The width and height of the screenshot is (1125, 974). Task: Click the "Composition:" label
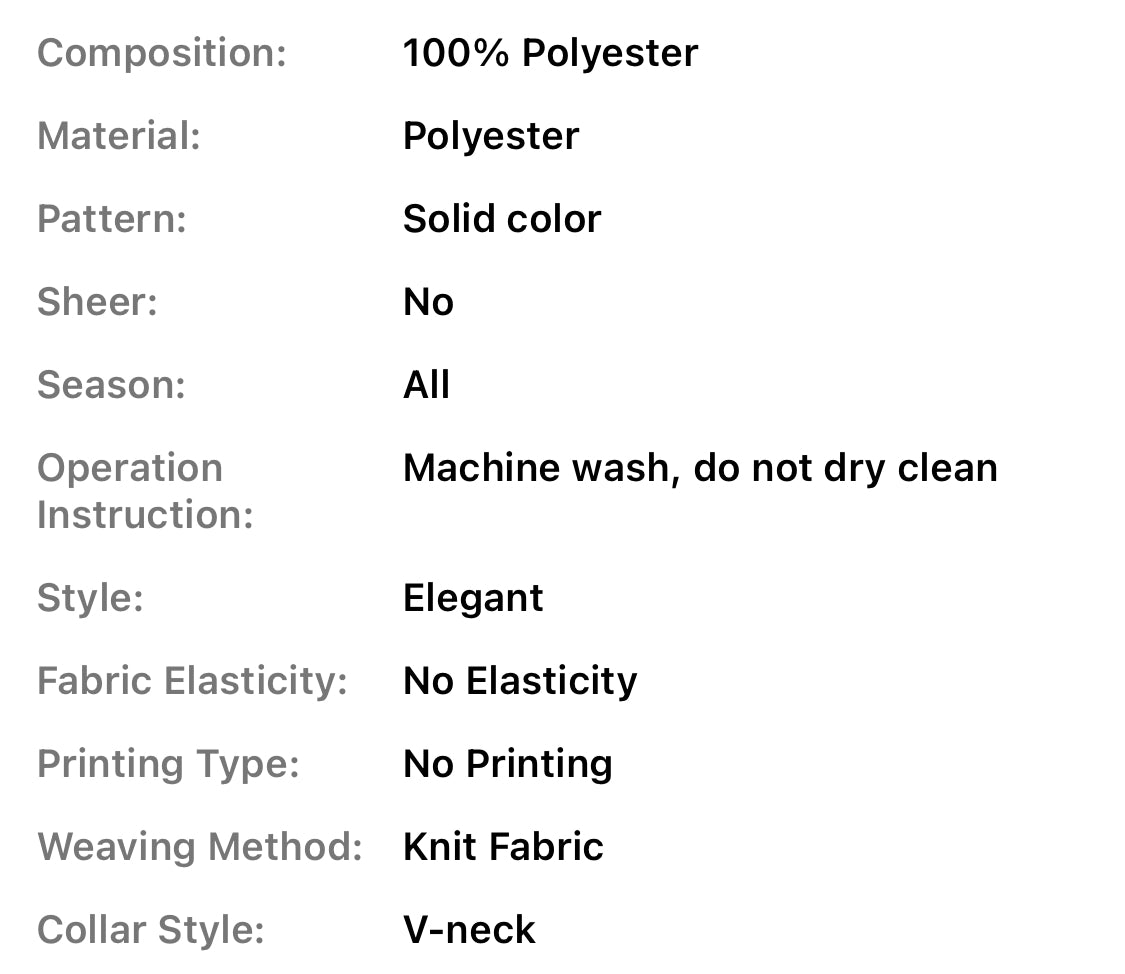161,53
